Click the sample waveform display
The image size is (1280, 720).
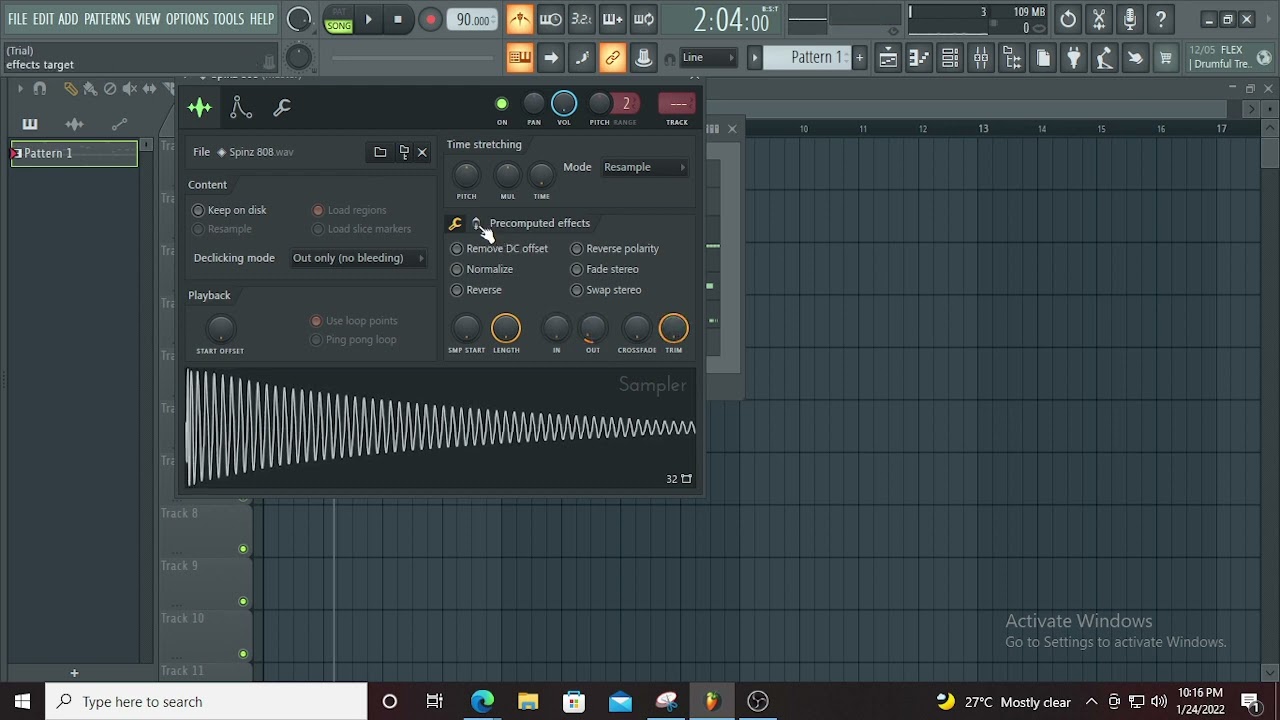click(440, 428)
